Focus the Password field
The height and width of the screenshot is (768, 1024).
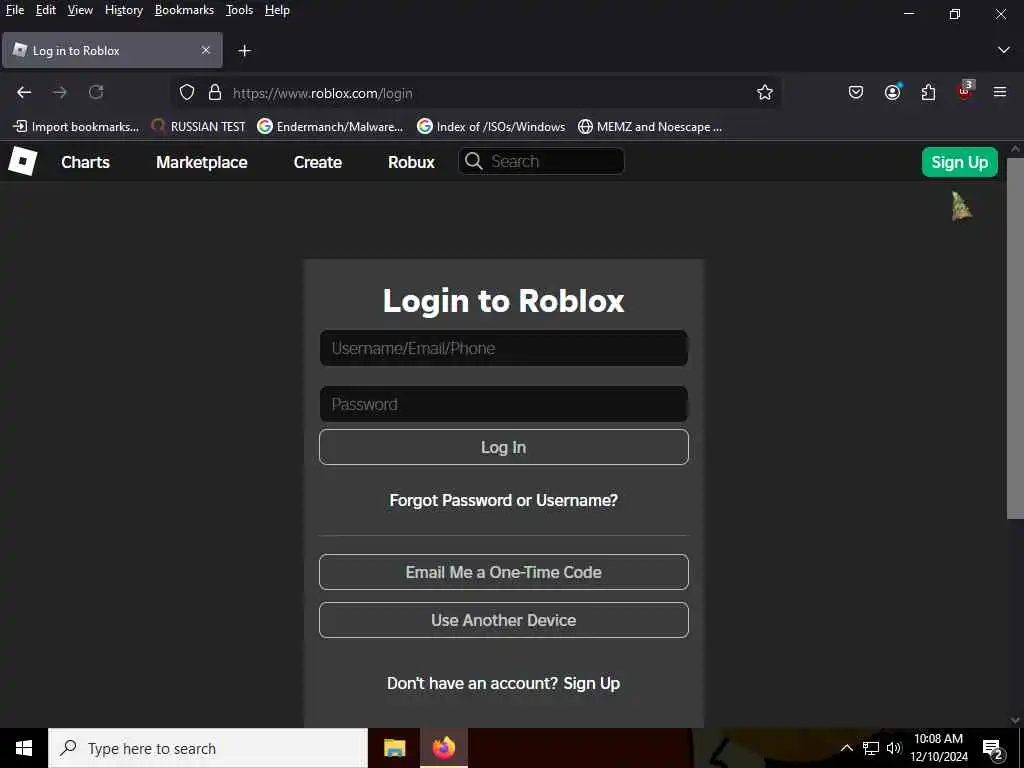click(504, 404)
